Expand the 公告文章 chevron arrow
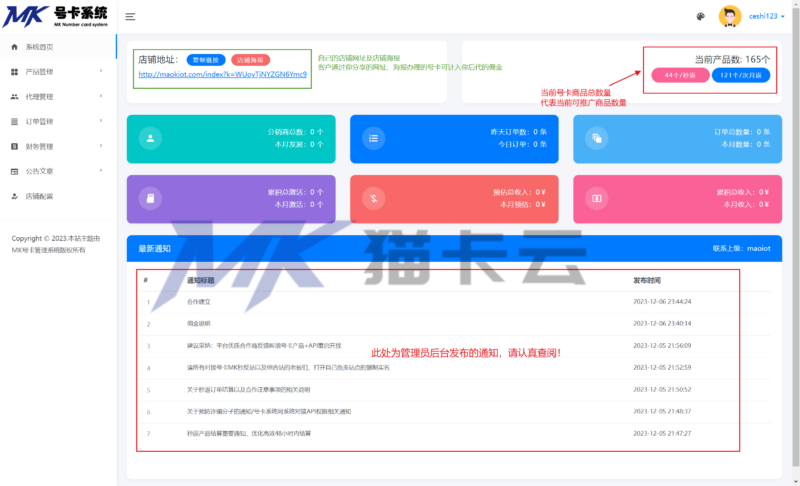Viewport: 800px width, 486px height. pos(101,170)
